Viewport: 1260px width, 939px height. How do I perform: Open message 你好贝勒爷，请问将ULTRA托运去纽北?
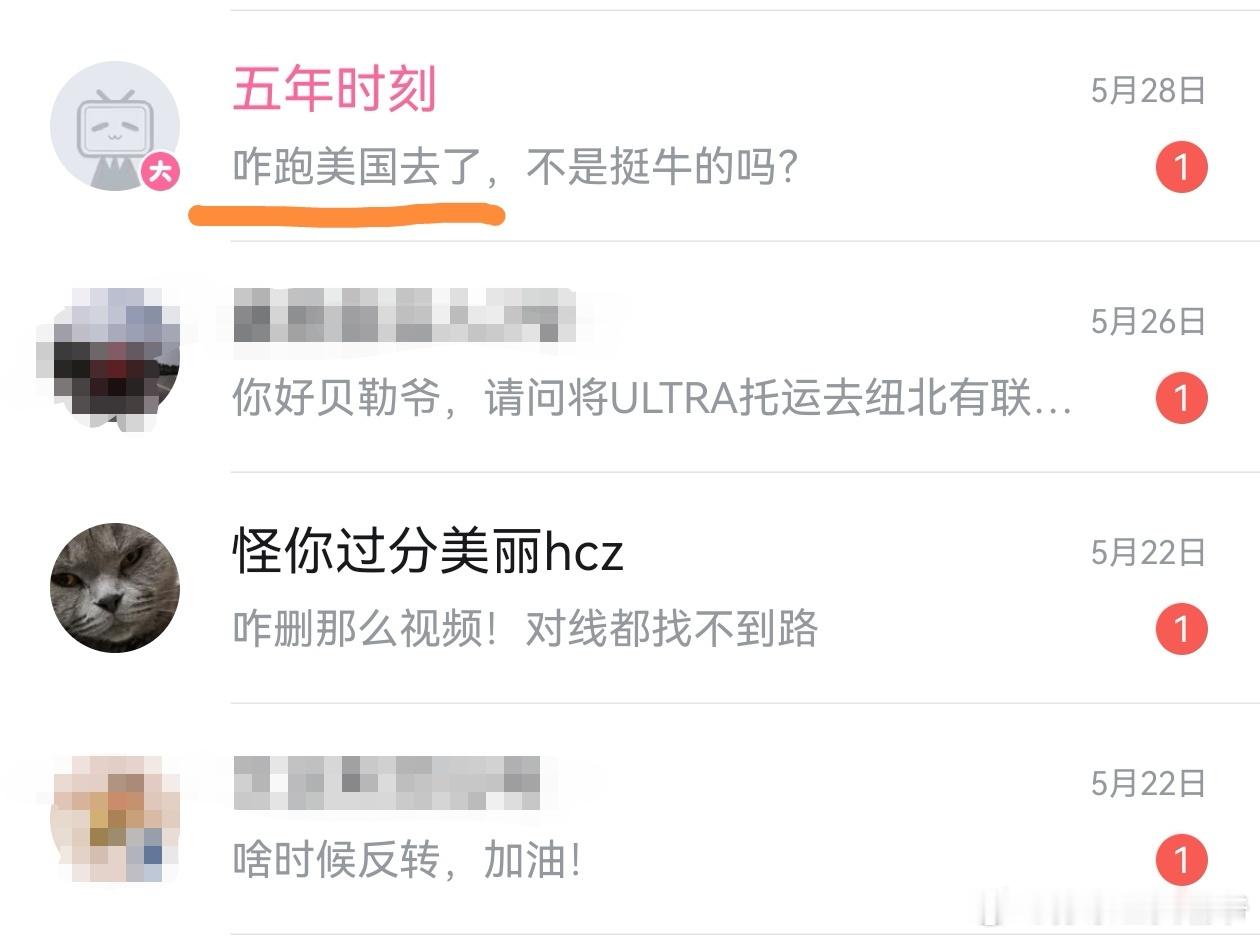(652, 399)
